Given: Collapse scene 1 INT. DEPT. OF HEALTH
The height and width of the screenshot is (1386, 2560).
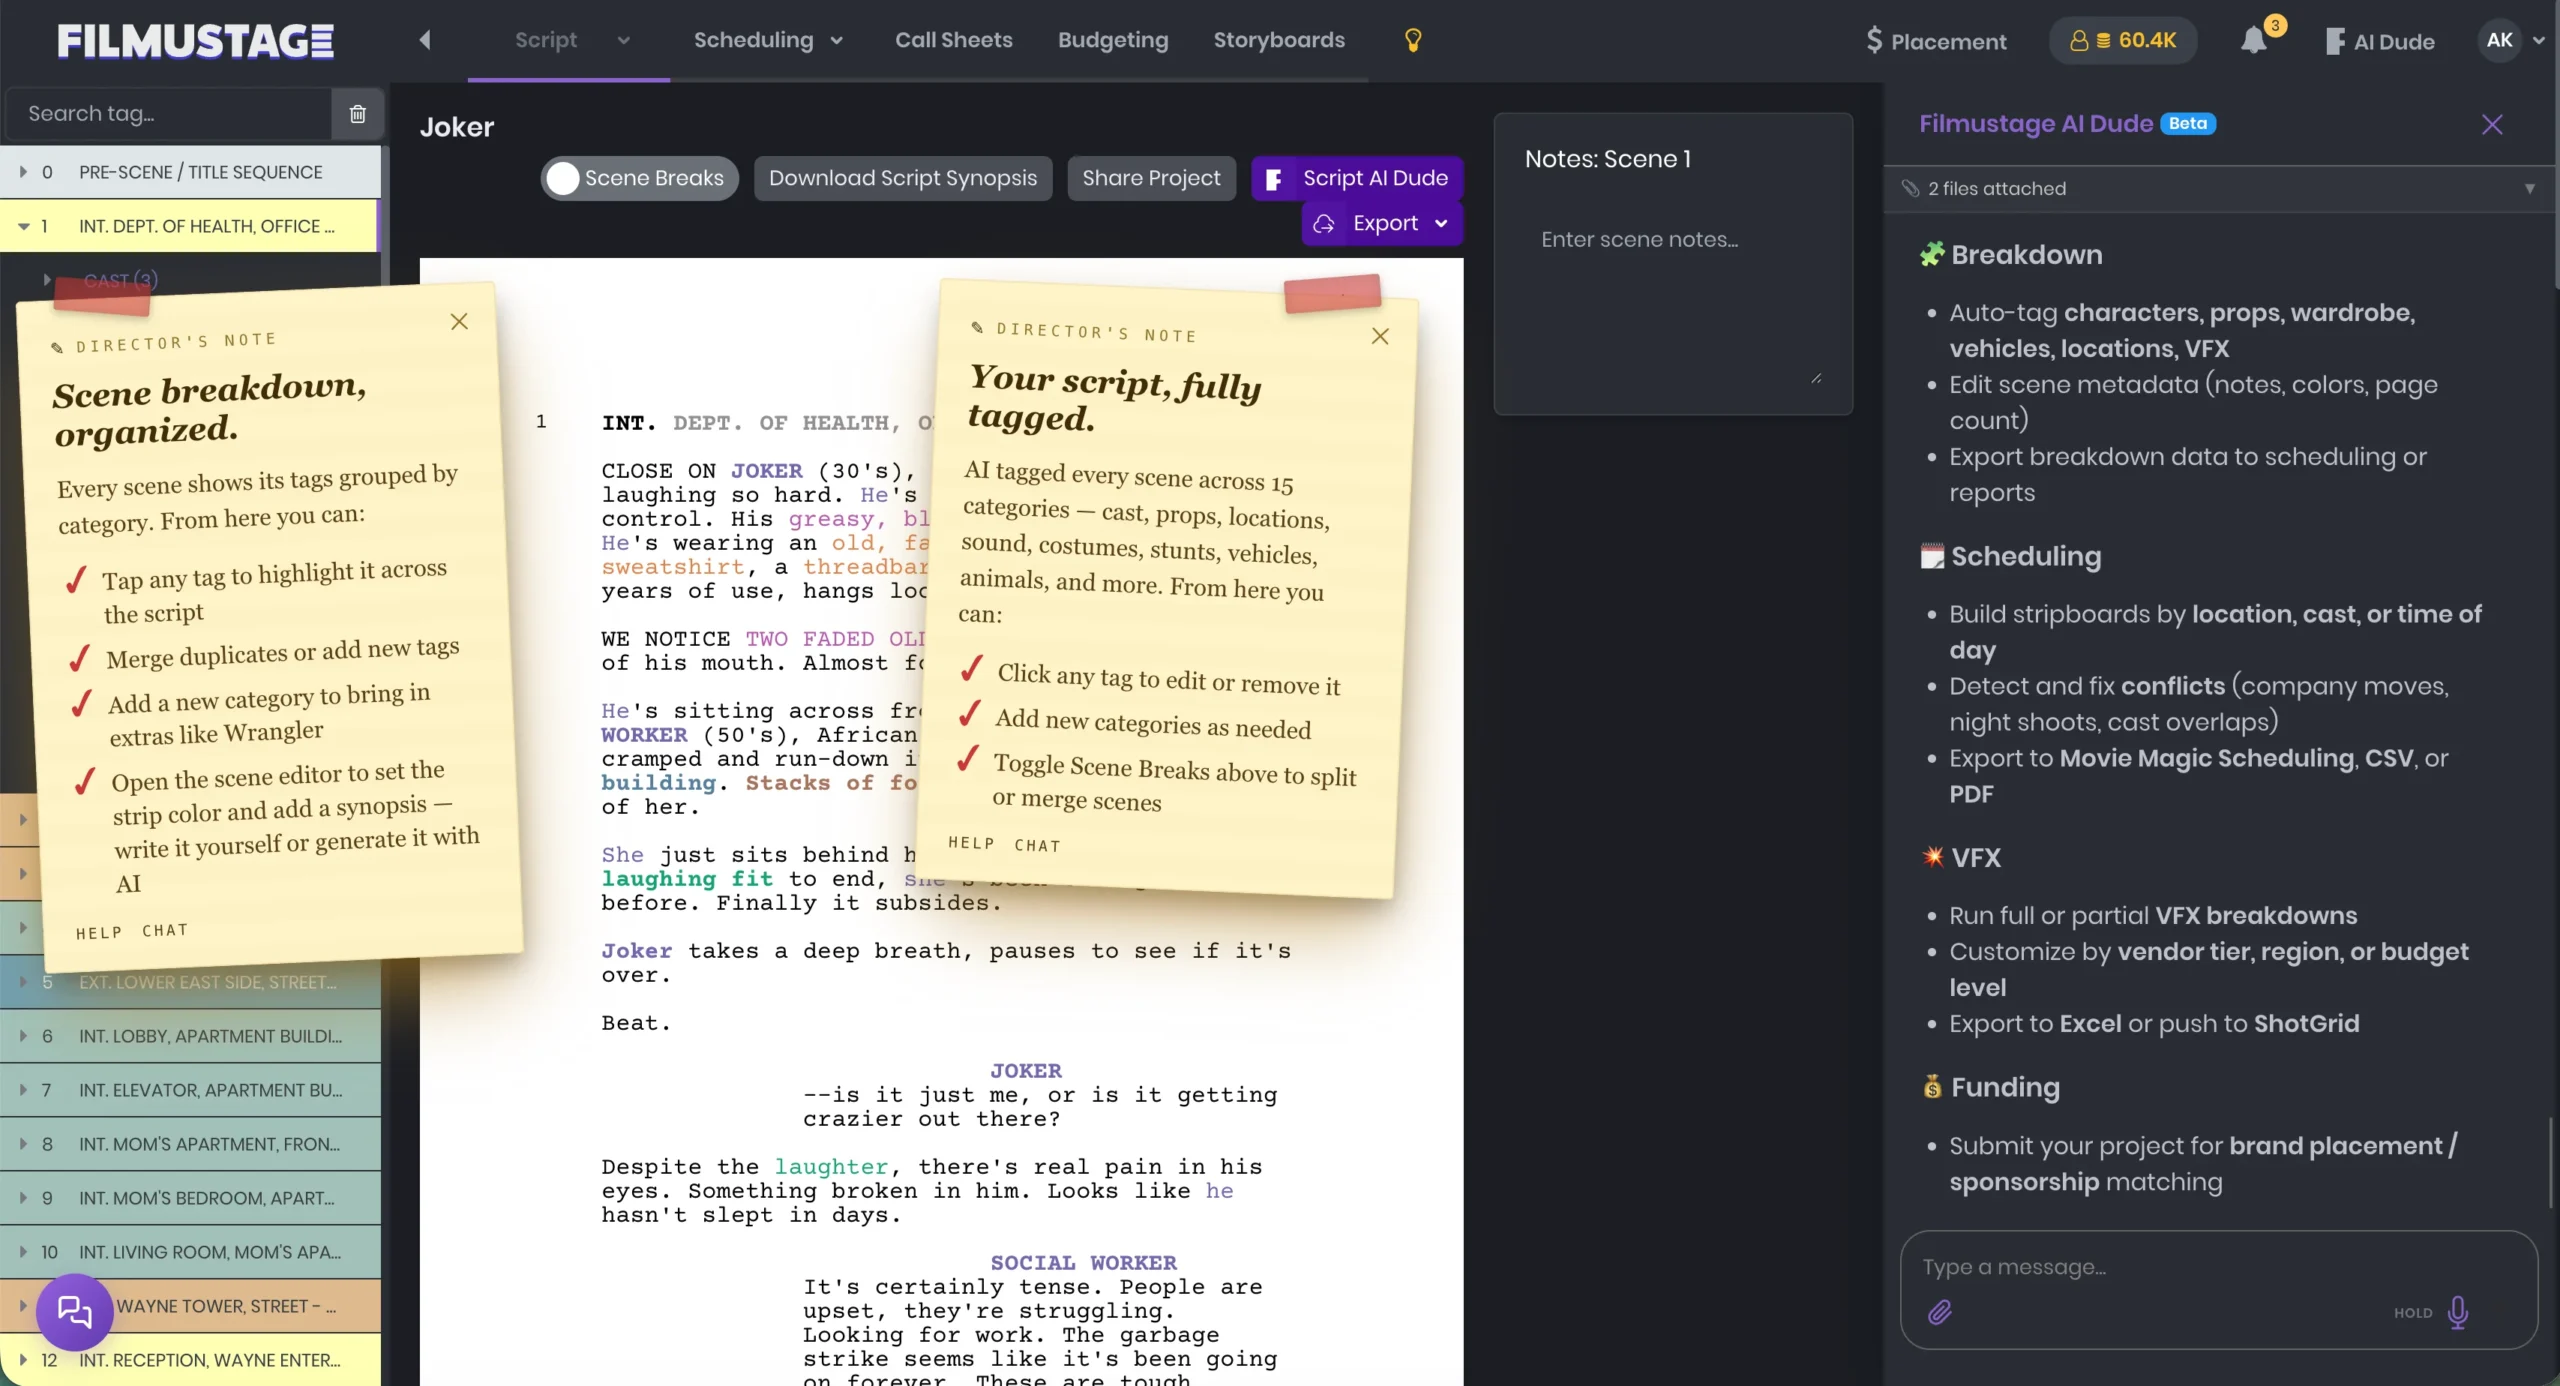Looking at the screenshot, I should click(x=23, y=226).
